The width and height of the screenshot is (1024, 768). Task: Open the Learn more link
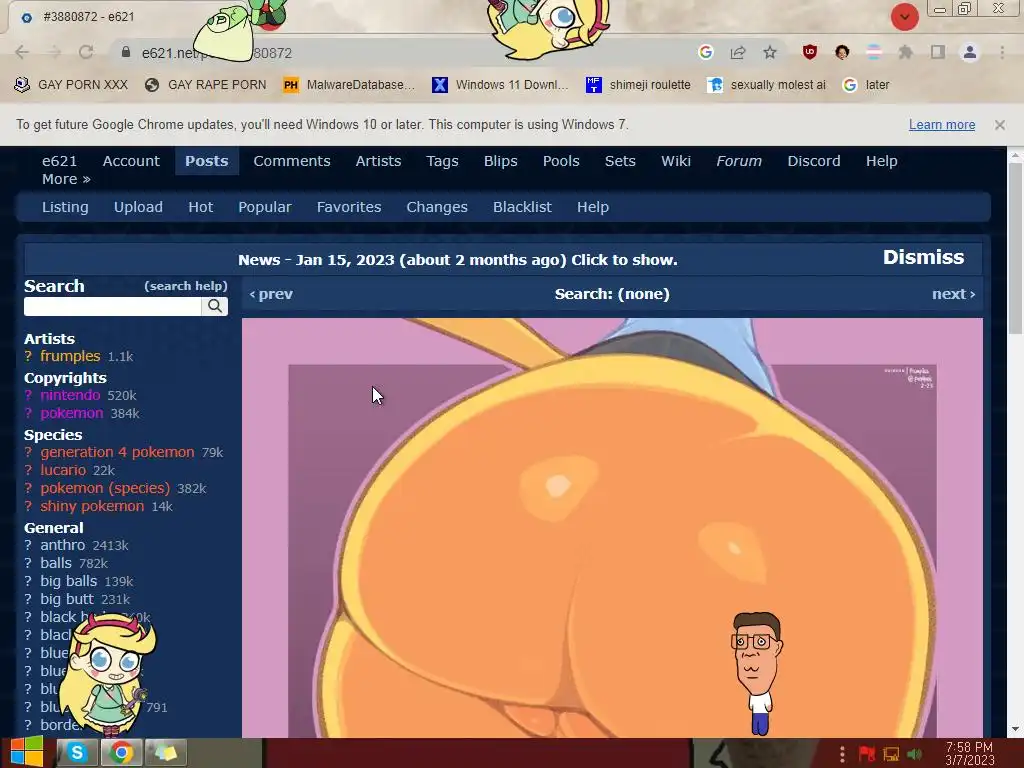(942, 125)
